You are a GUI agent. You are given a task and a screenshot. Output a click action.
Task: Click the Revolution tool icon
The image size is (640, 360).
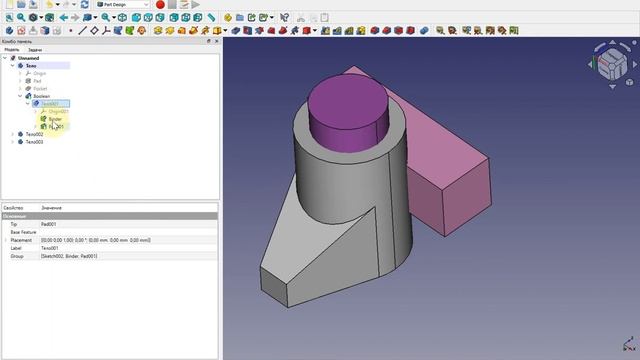[170, 31]
